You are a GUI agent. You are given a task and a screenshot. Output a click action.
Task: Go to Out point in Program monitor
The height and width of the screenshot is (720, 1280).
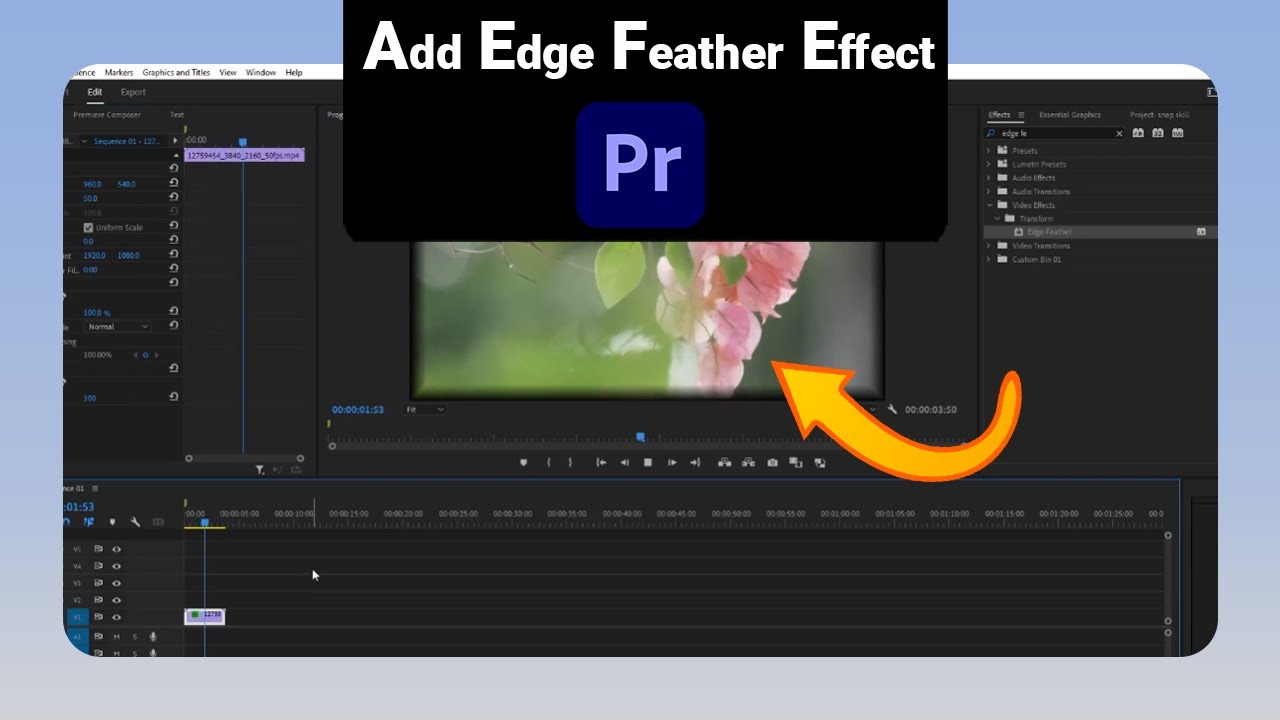[695, 462]
